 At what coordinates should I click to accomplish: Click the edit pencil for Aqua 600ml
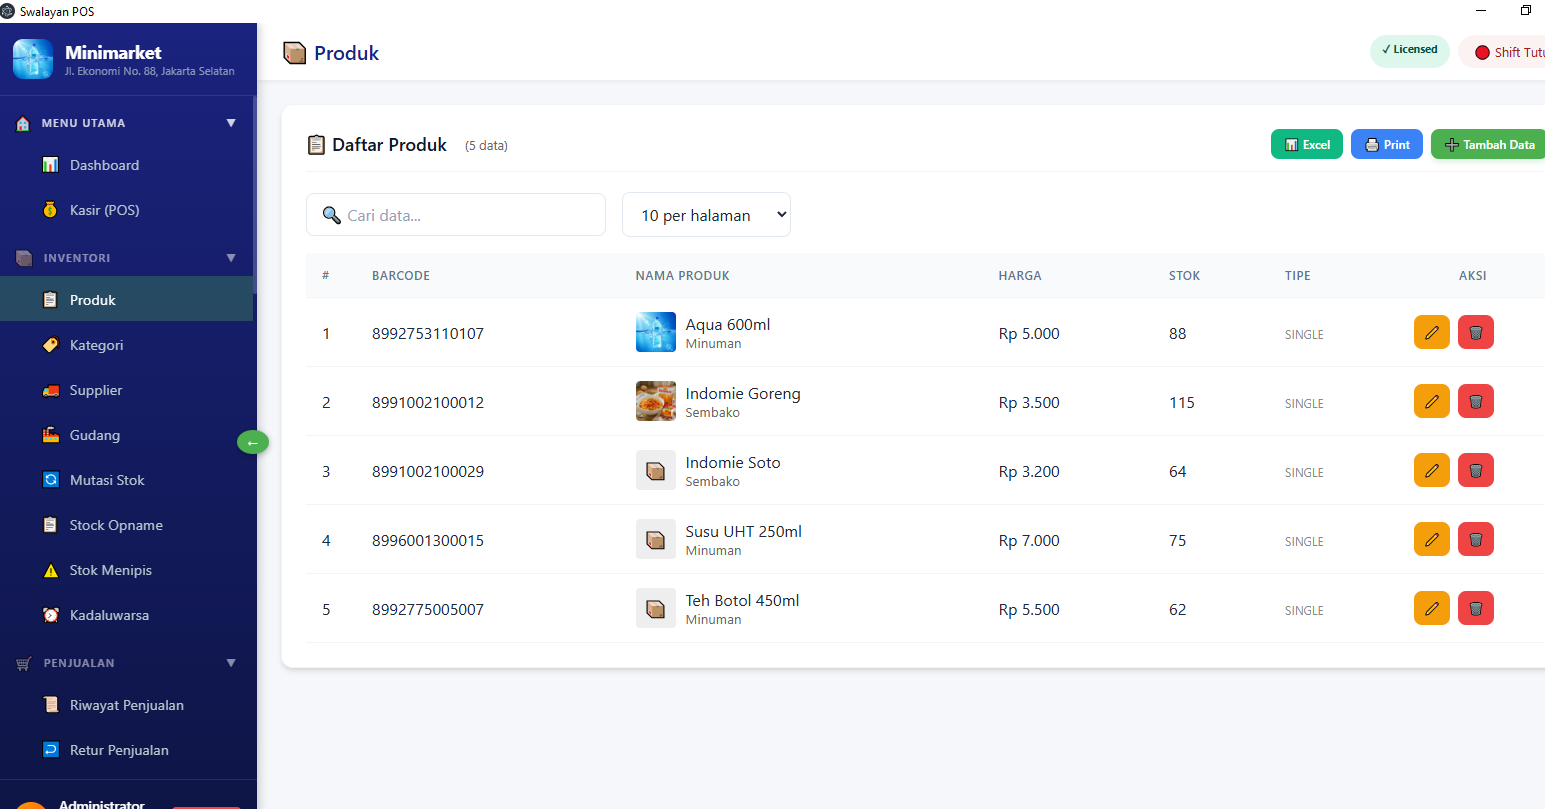pyautogui.click(x=1431, y=332)
